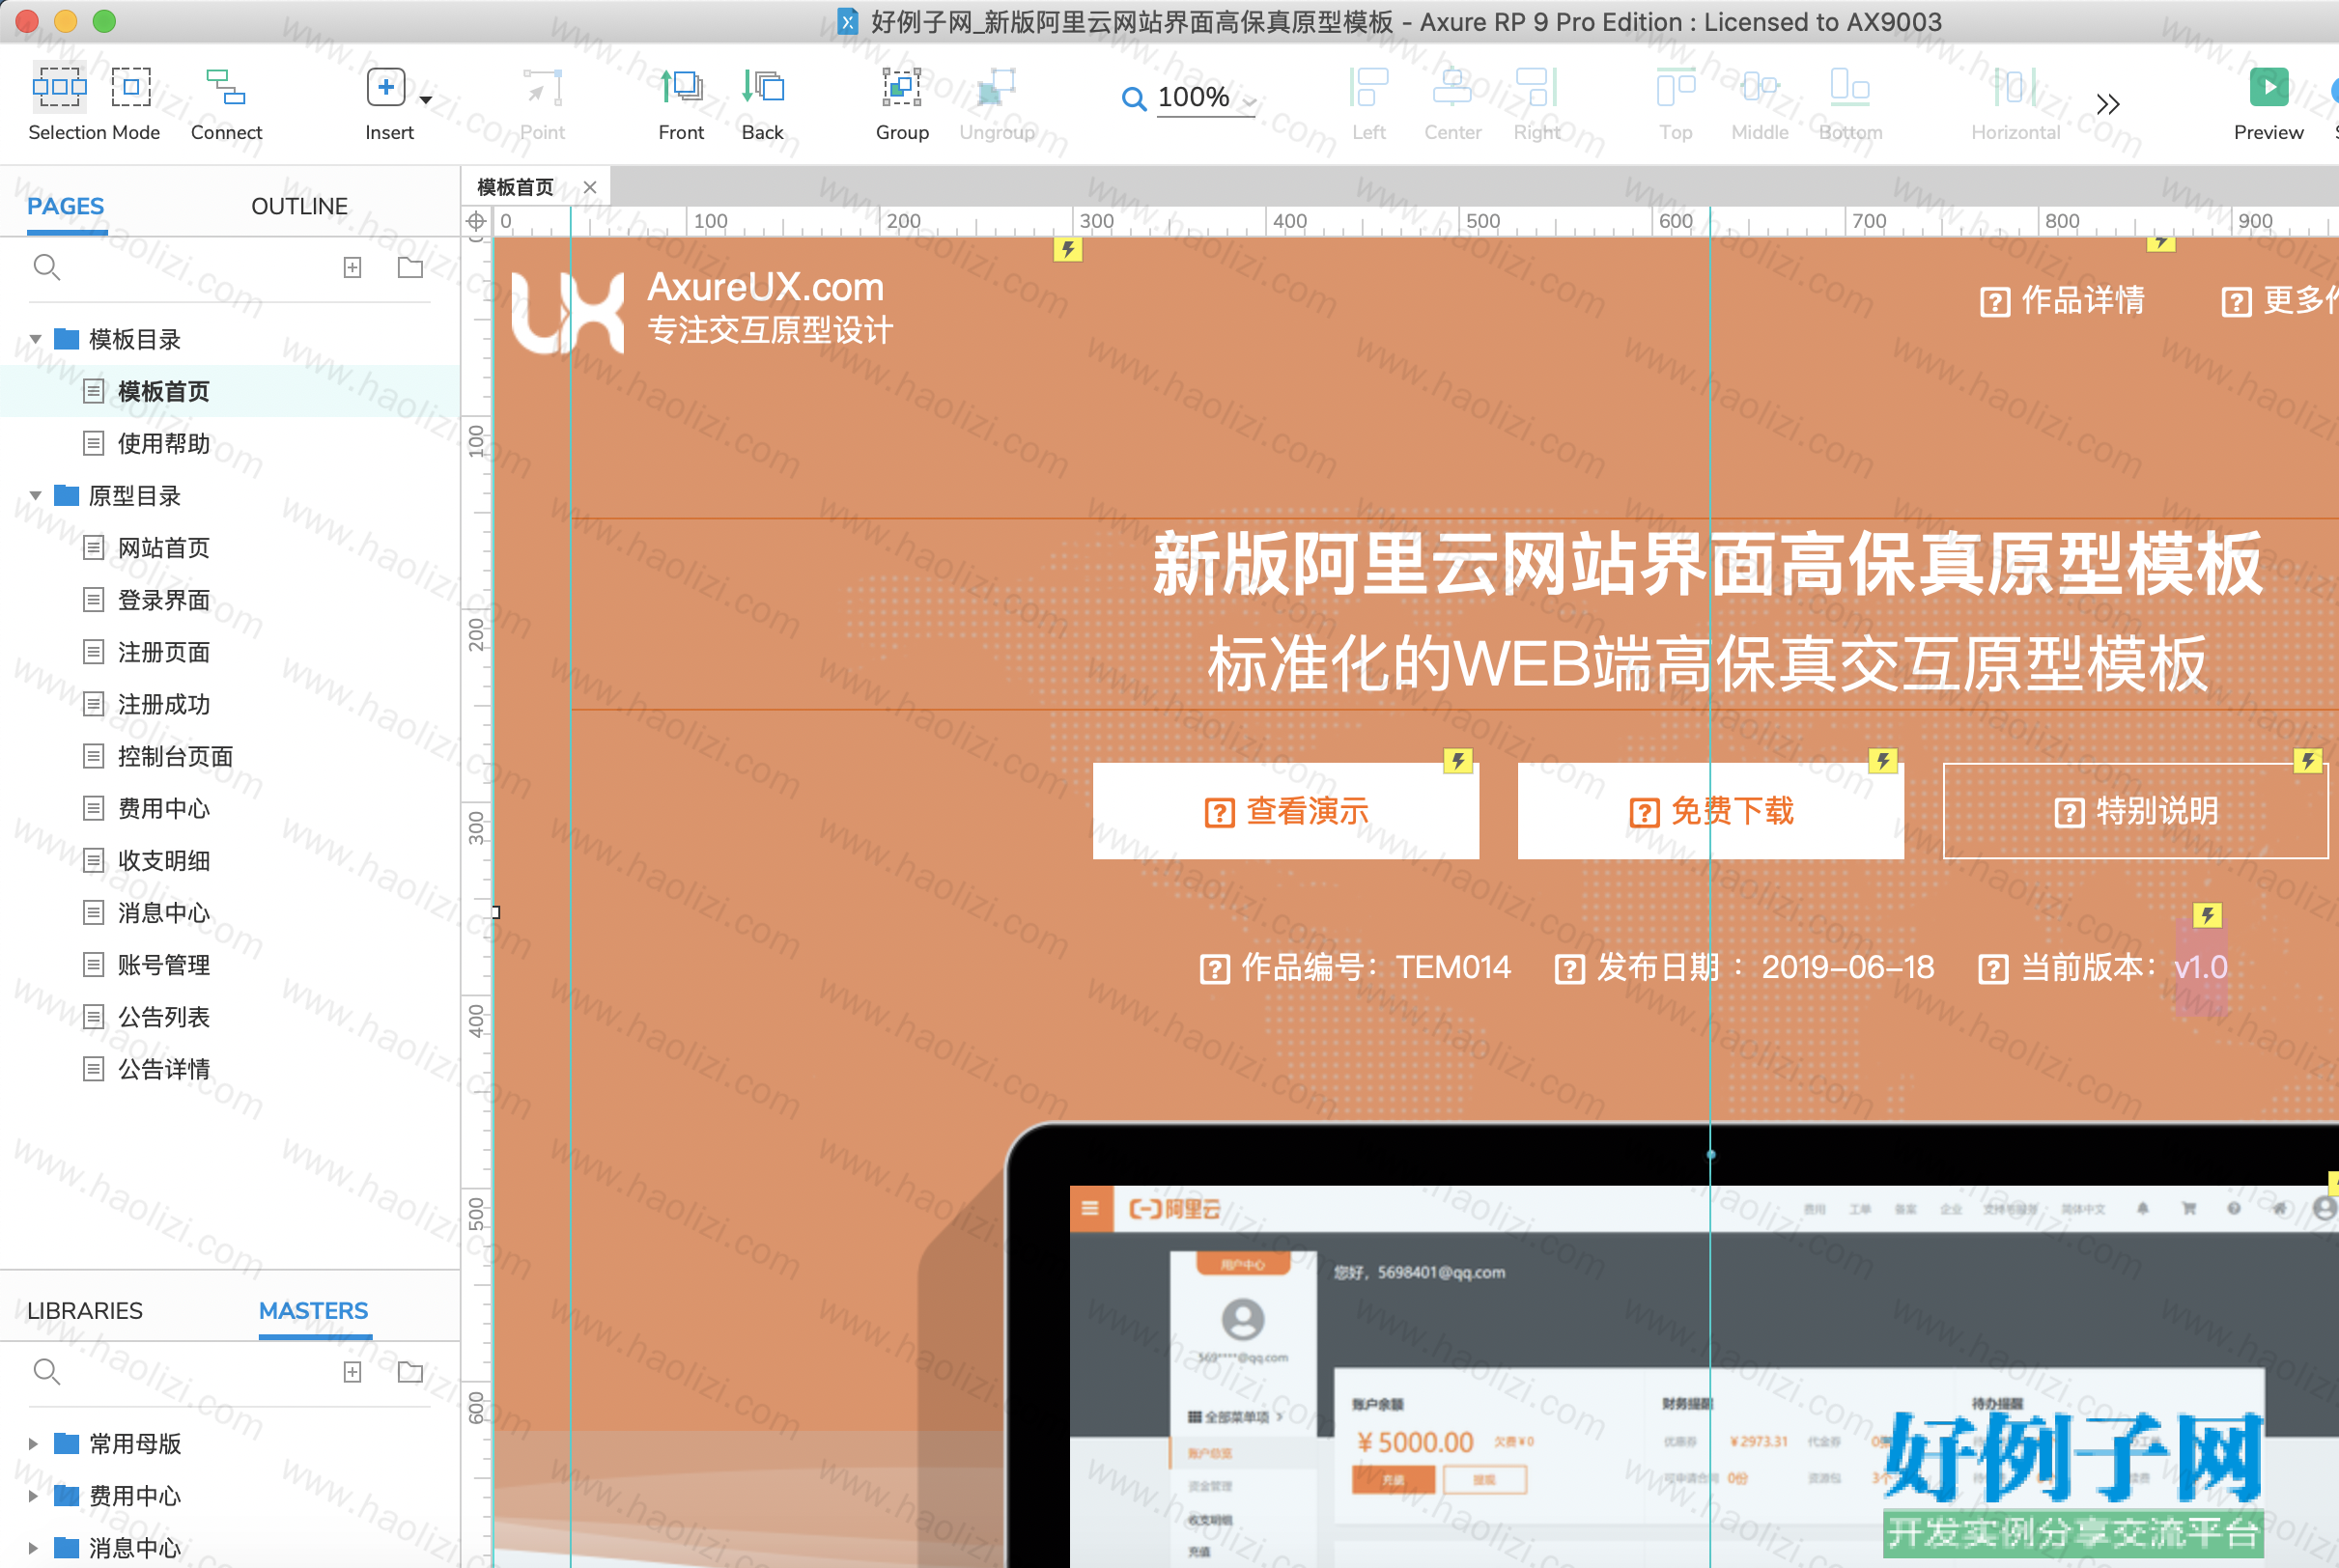2339x1568 pixels.
Task: Expand the 费用中心 masters folder
Action: (33, 1495)
